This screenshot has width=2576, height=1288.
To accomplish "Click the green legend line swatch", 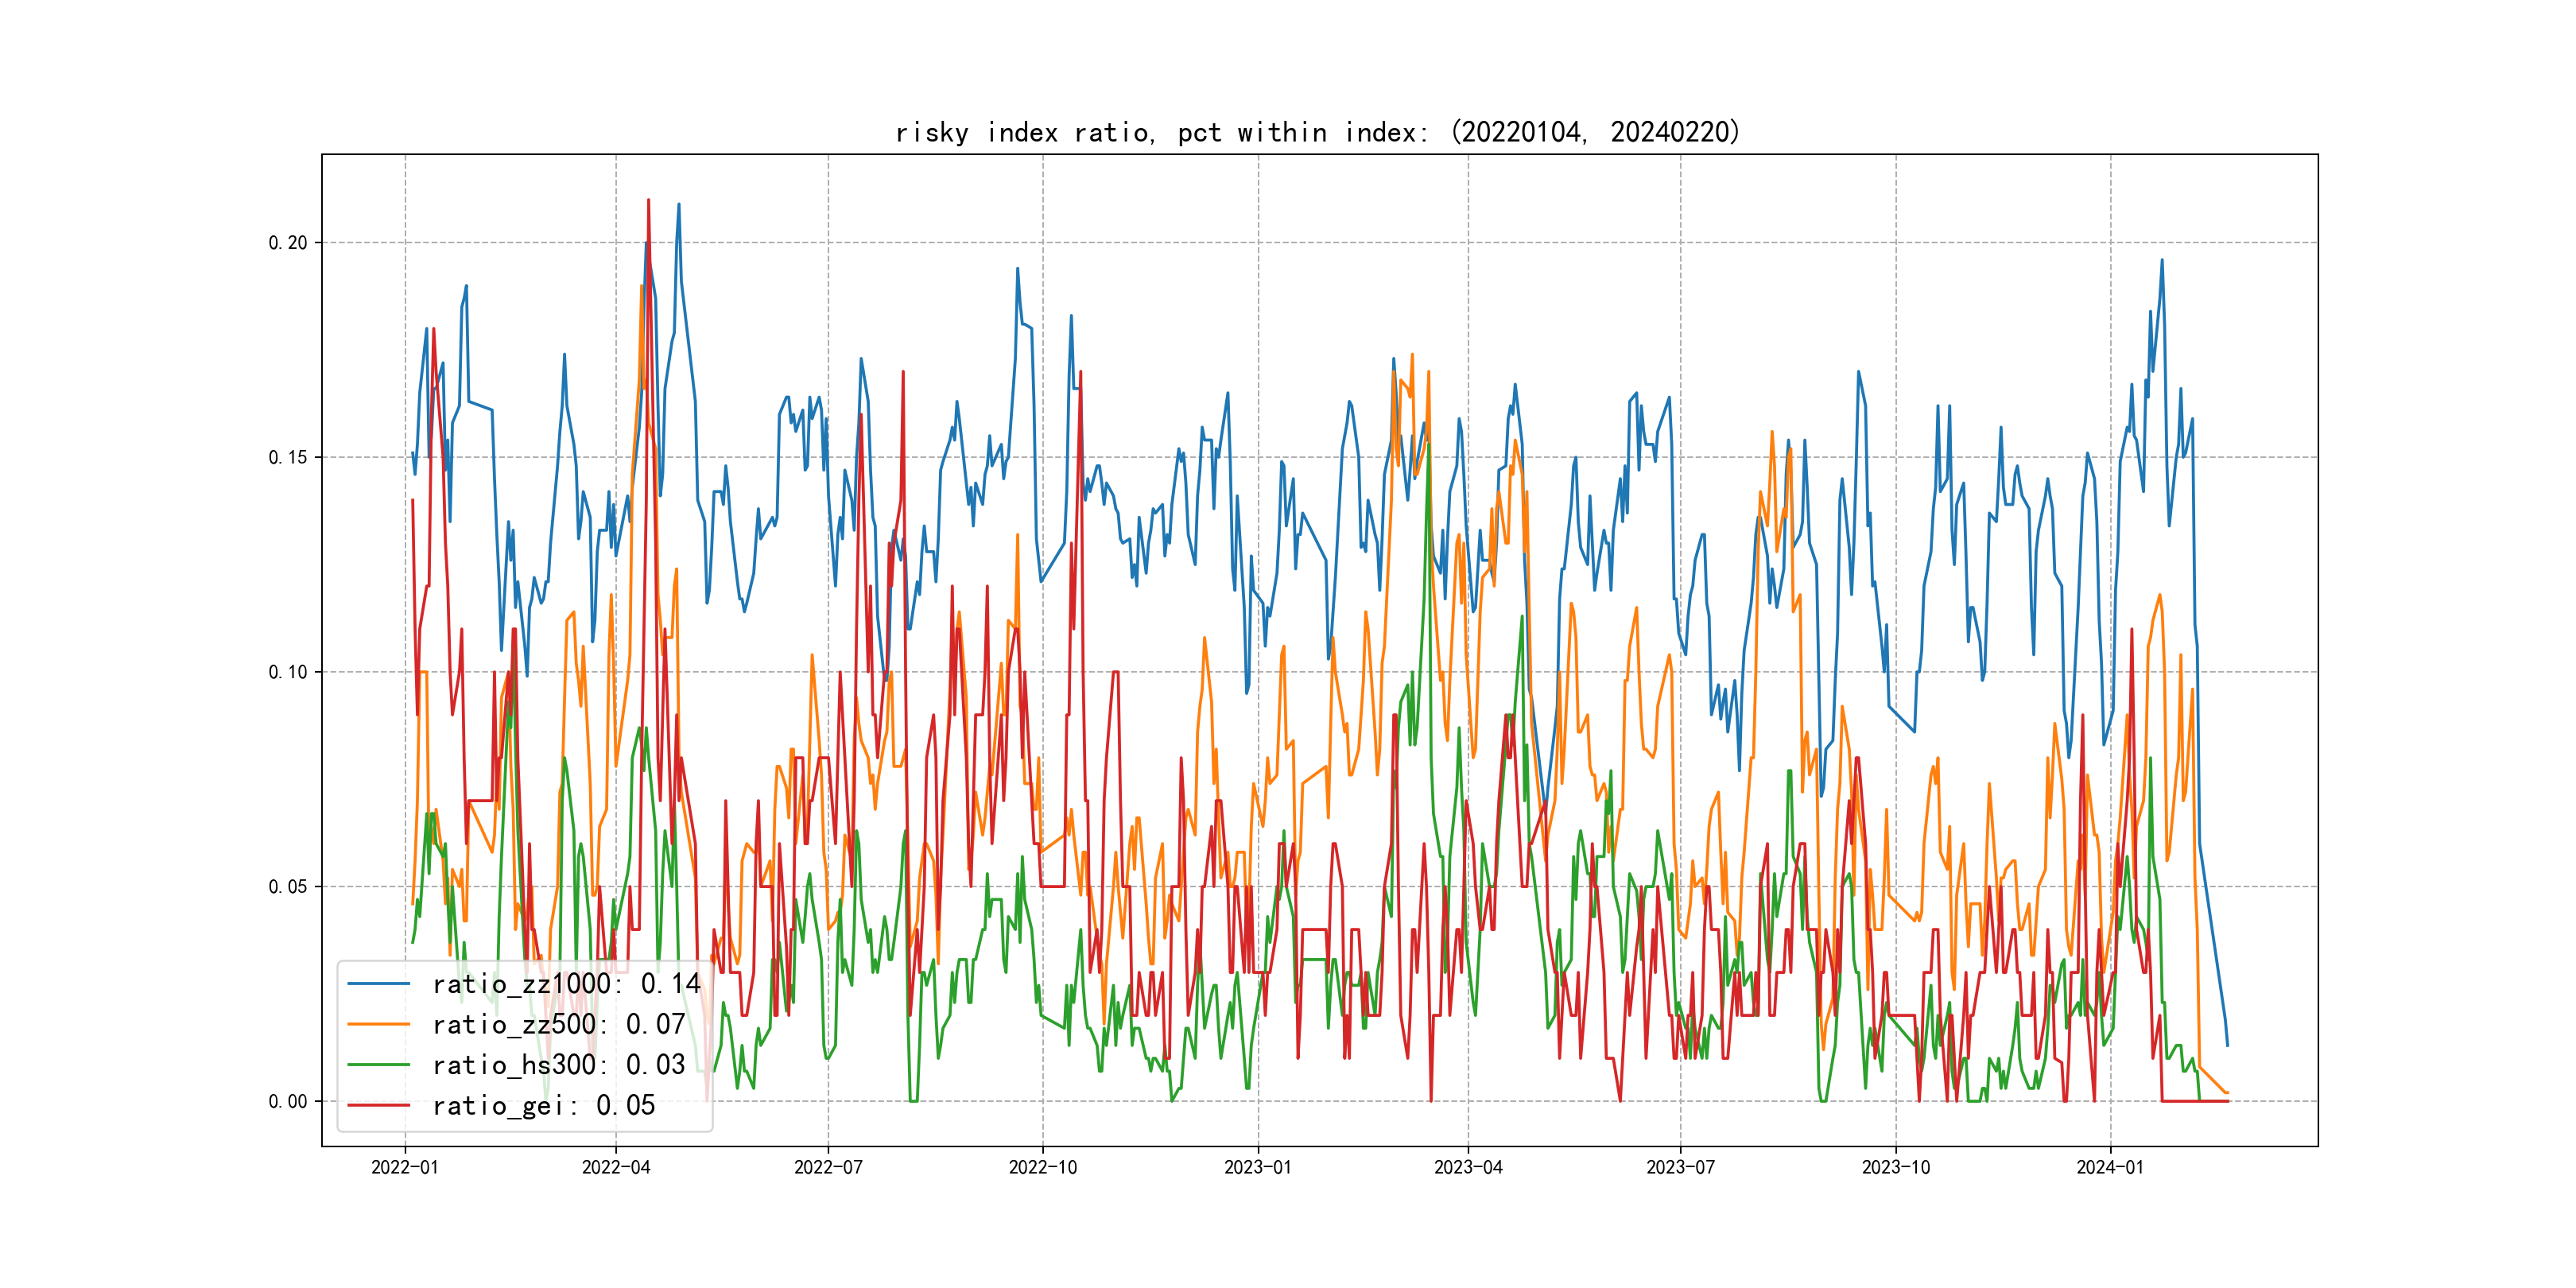I will [x=378, y=1065].
